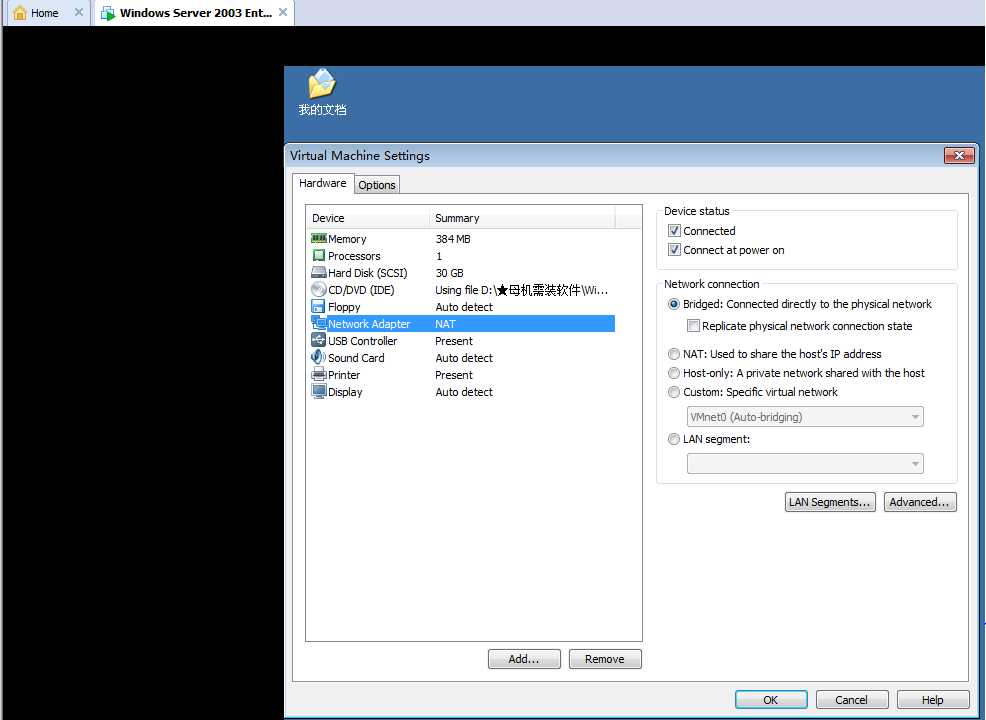Click the Sound Card speaker icon

tap(318, 357)
